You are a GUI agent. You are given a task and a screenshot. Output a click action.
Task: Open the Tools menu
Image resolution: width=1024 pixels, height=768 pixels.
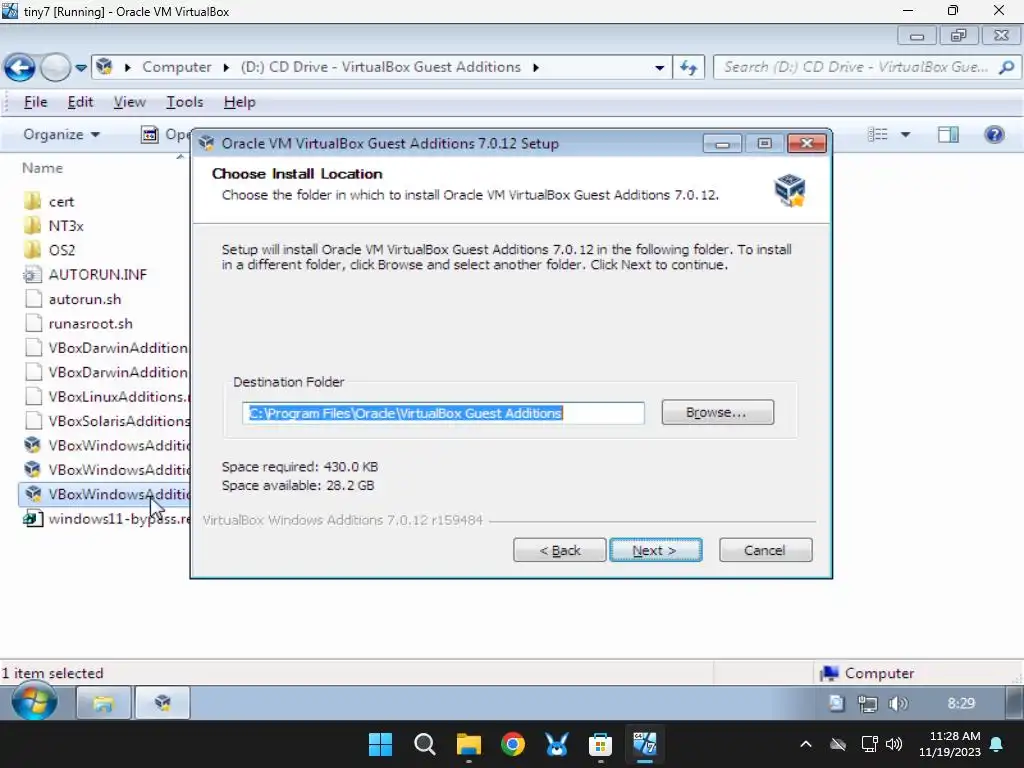coord(184,102)
